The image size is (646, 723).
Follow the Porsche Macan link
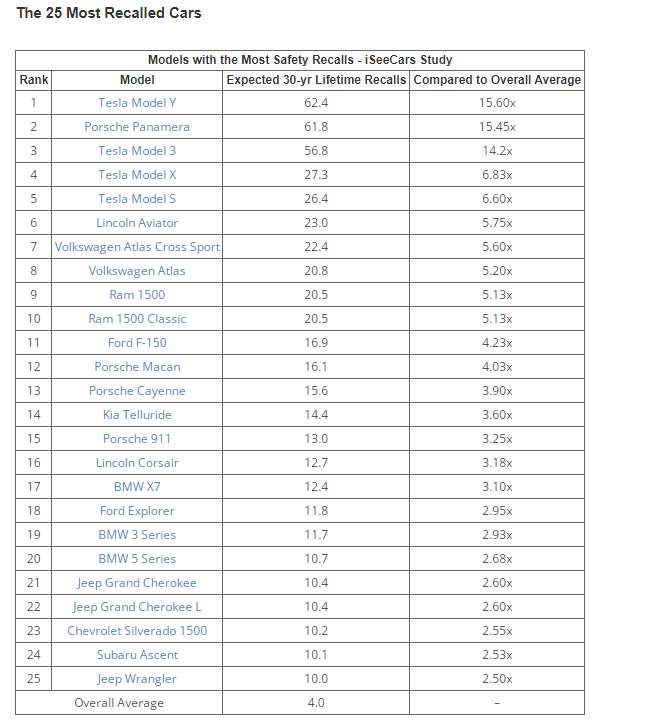(x=137, y=367)
